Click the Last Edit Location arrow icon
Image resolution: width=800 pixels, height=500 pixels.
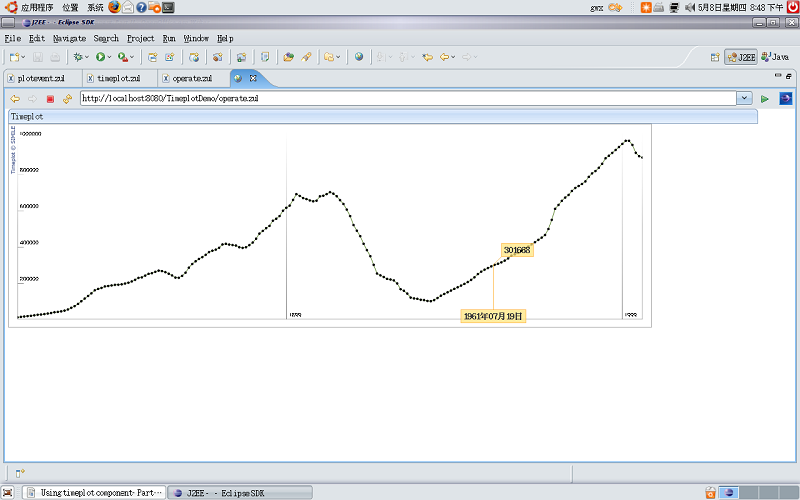point(428,57)
